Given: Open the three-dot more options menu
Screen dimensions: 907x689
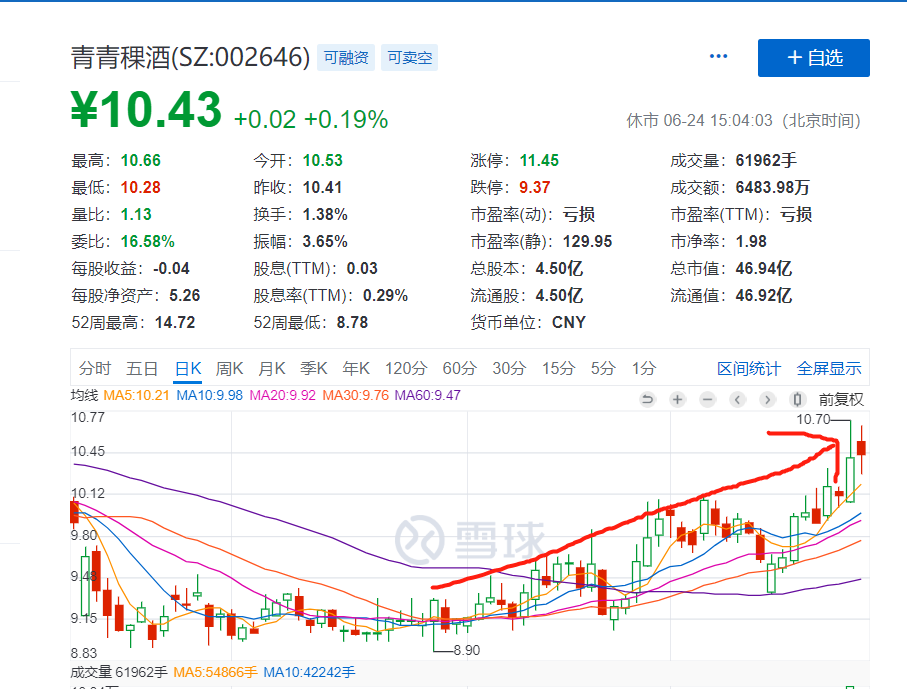Looking at the screenshot, I should click(x=718, y=56).
